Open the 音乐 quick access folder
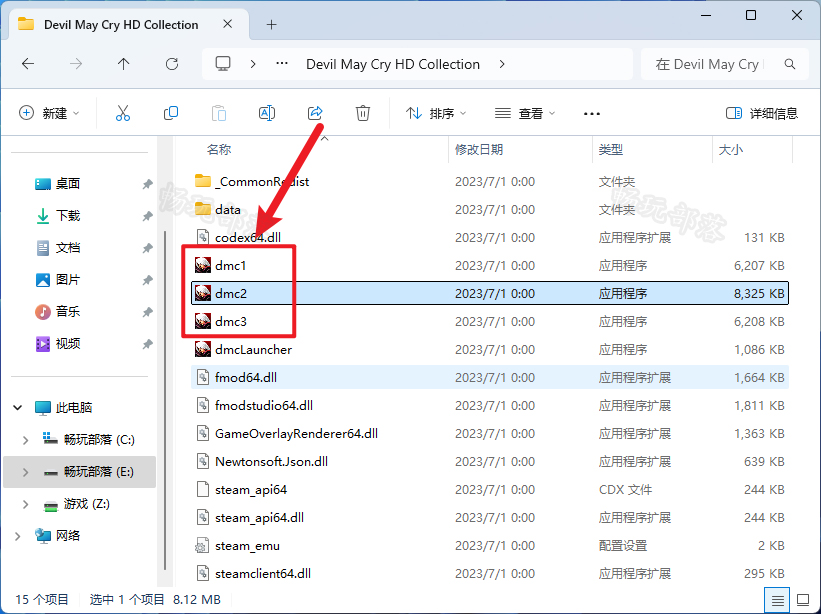The height and width of the screenshot is (614, 821). 68,311
